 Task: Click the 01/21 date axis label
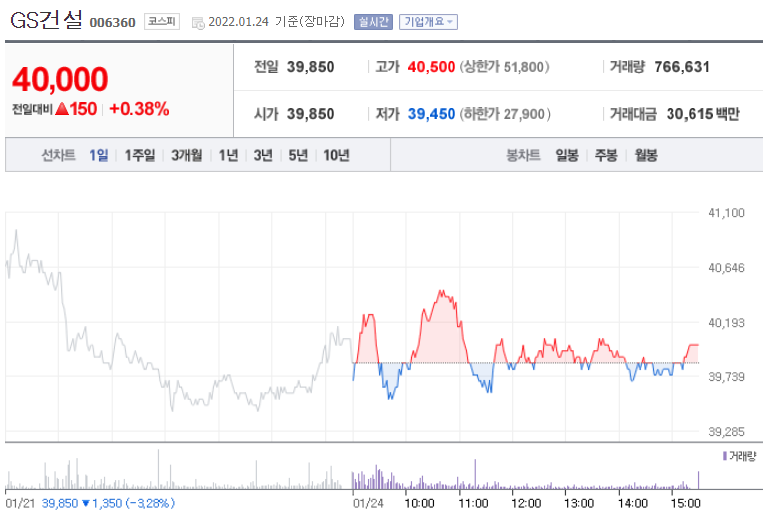20,503
